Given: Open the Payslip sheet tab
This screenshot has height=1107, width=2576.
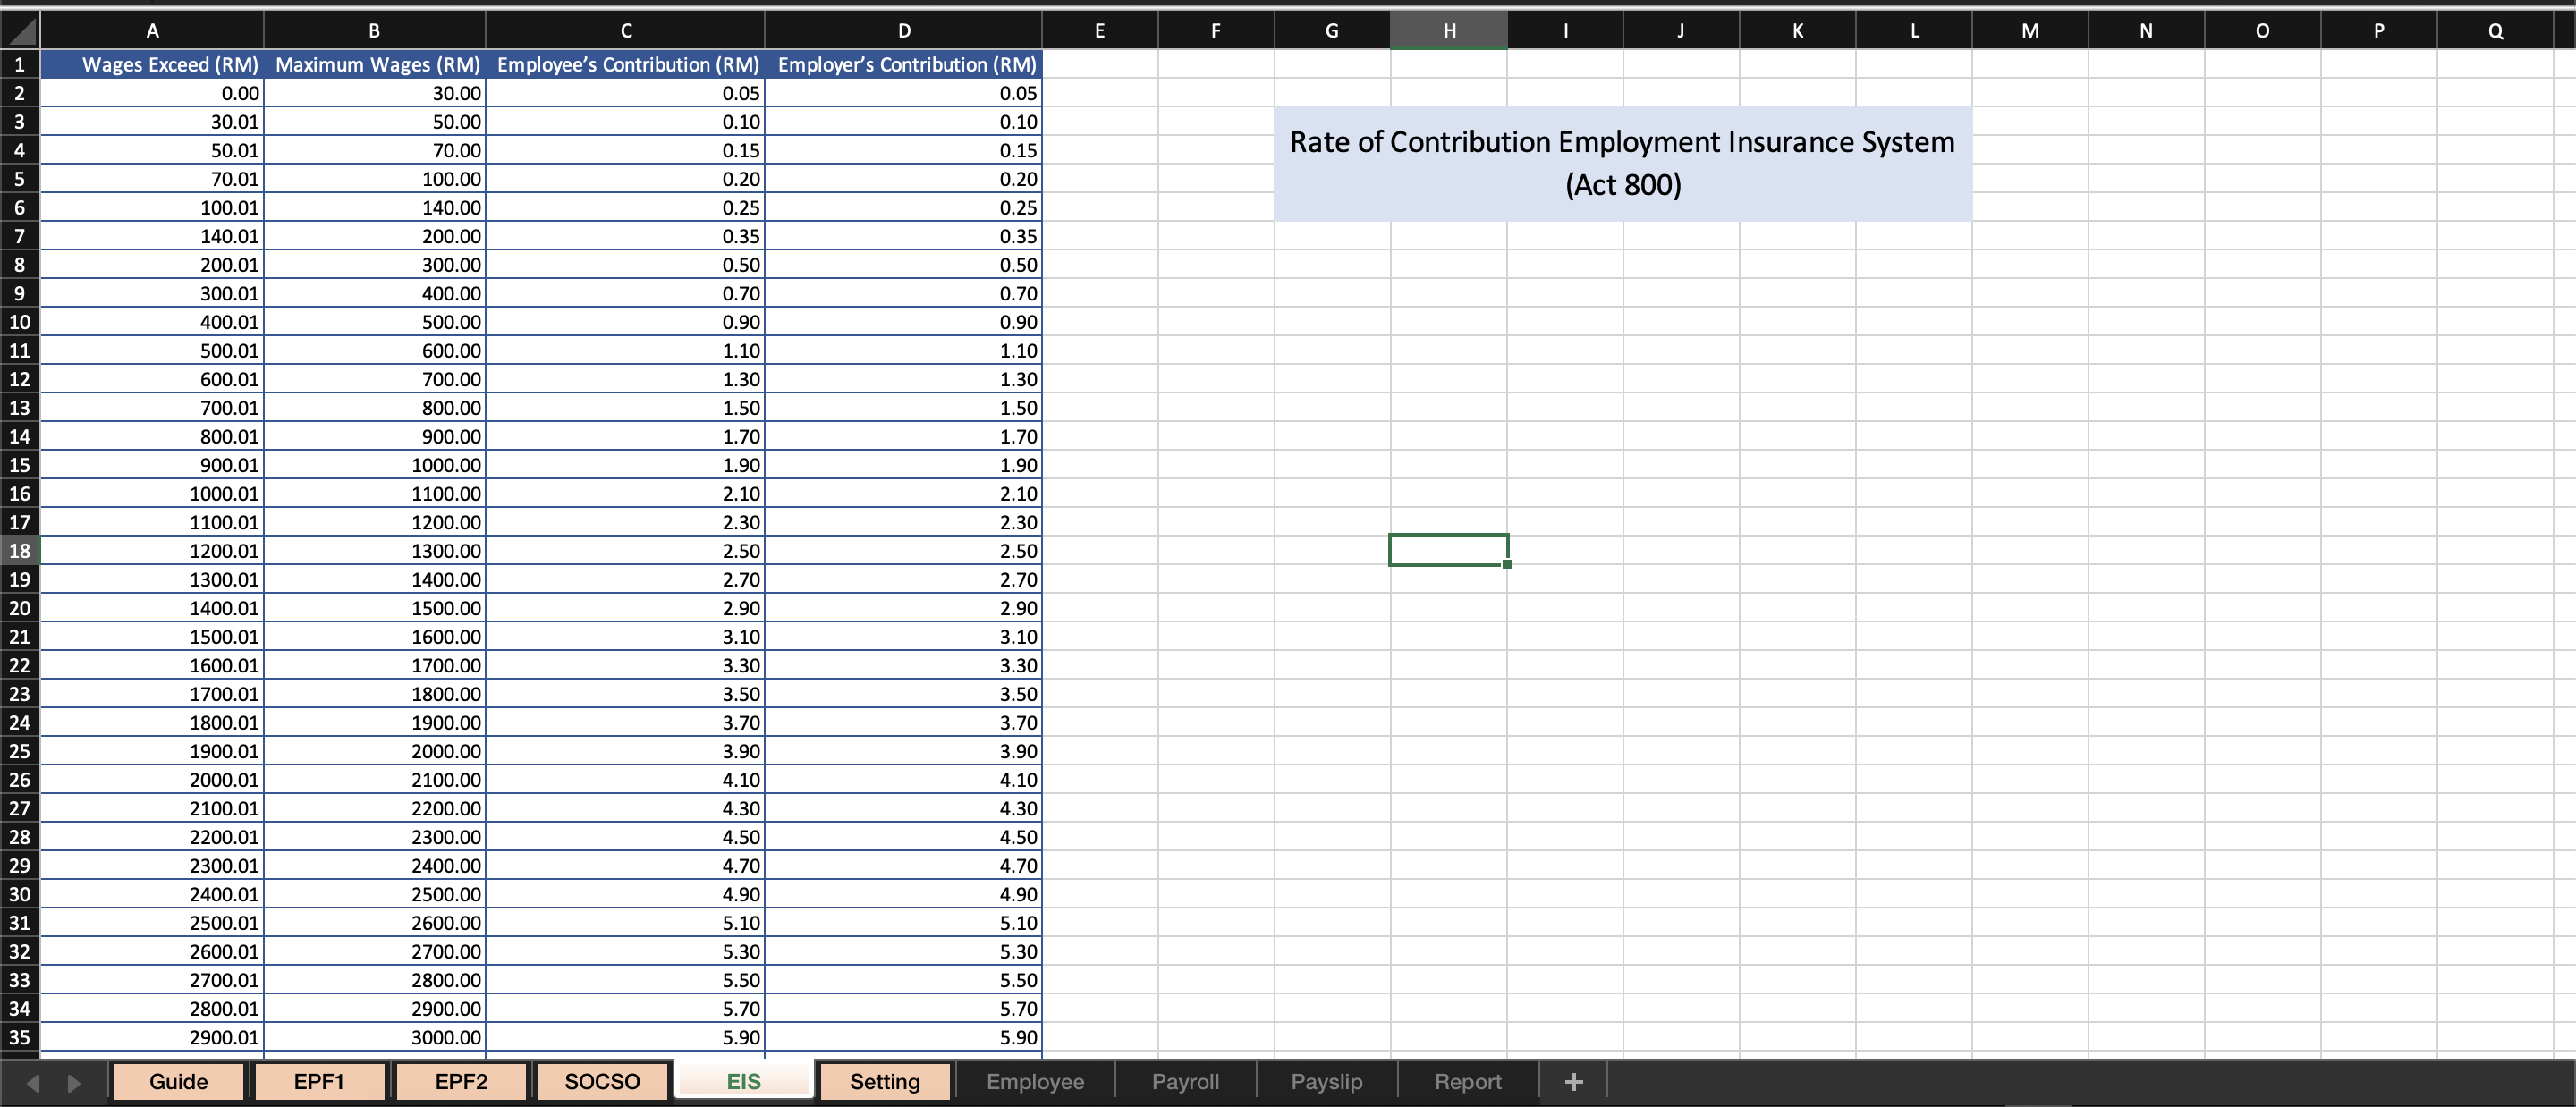Looking at the screenshot, I should click(1326, 1081).
